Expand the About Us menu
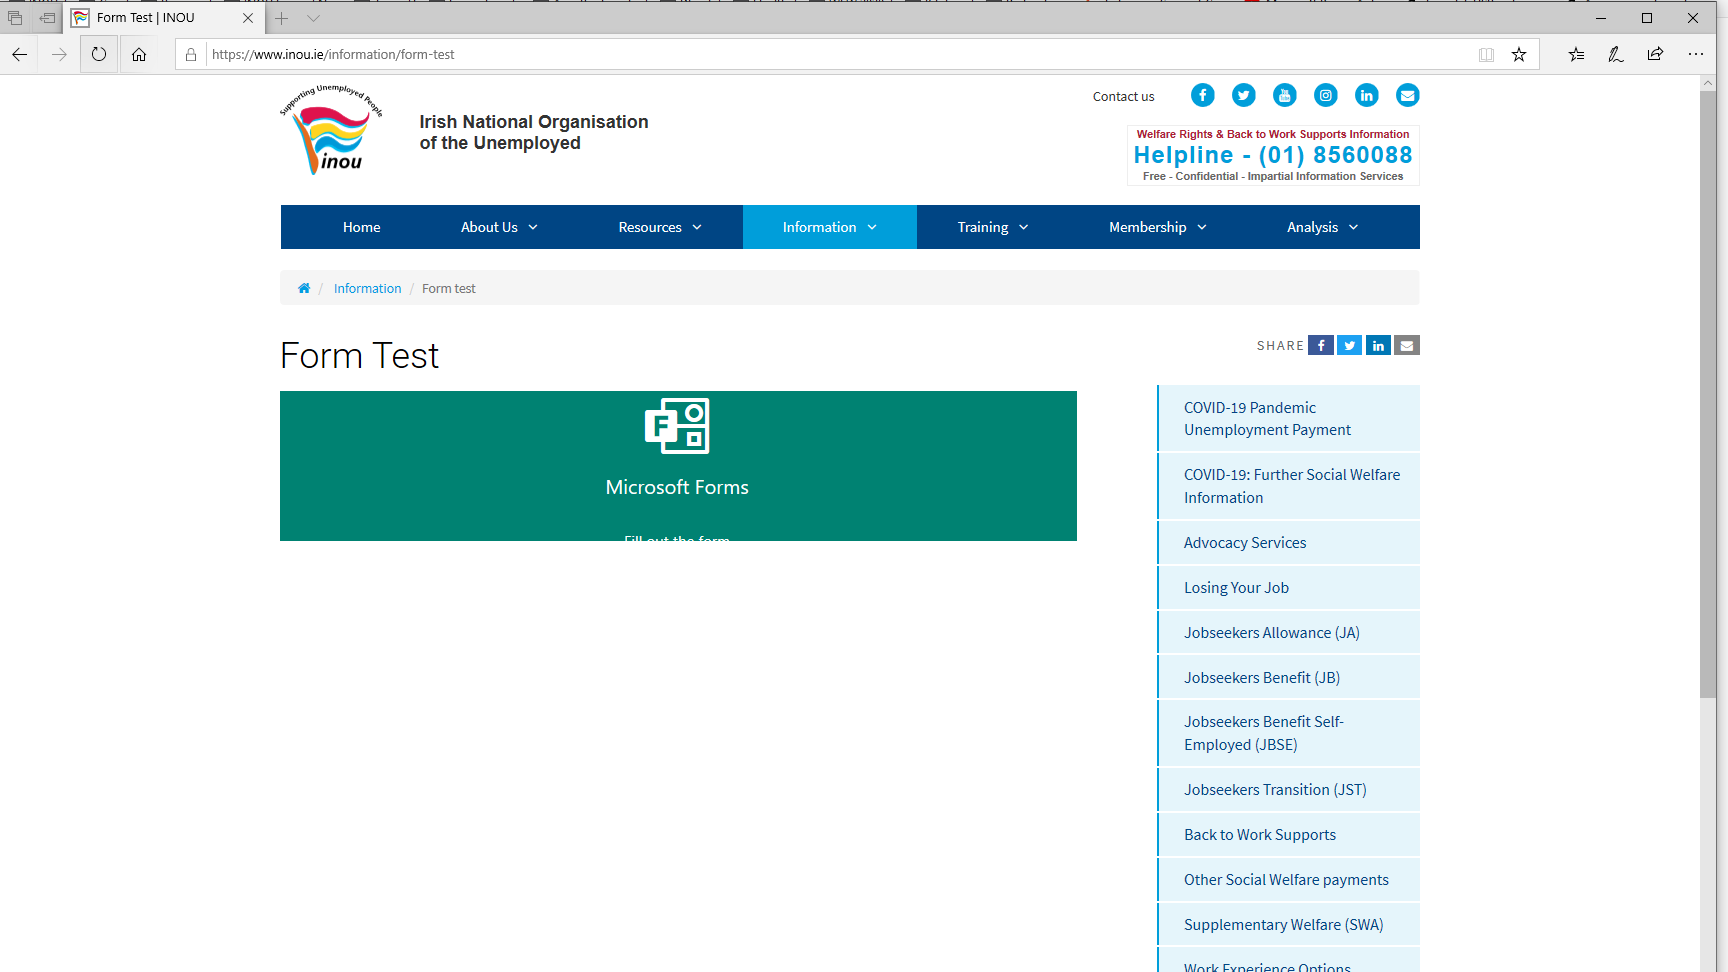 [x=499, y=227]
